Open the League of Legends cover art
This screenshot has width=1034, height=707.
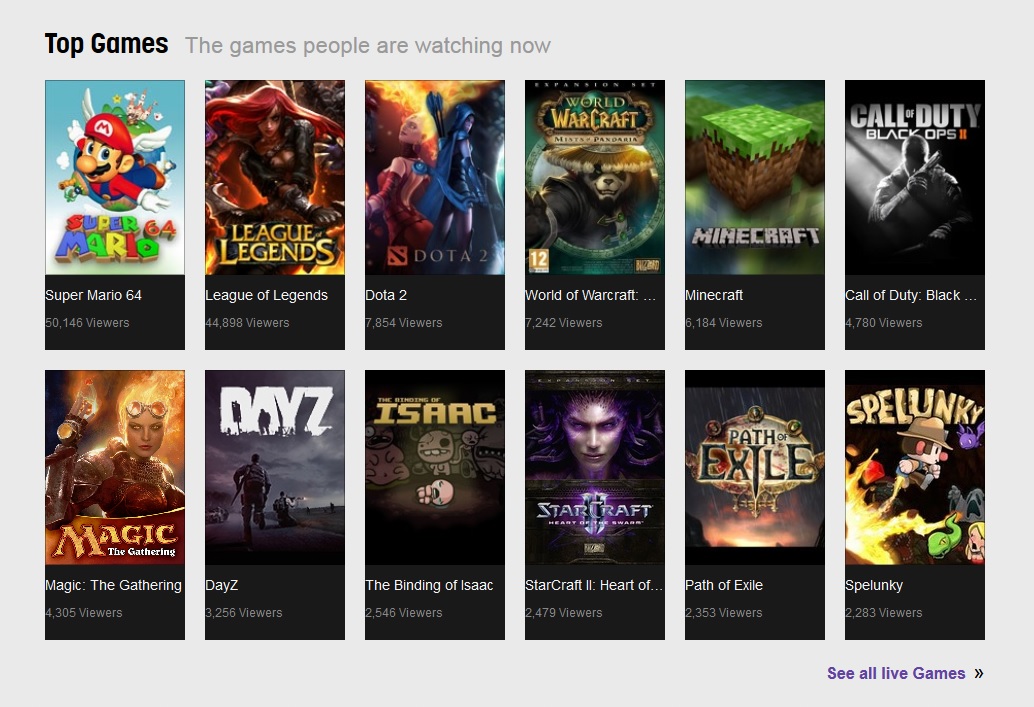pos(275,177)
